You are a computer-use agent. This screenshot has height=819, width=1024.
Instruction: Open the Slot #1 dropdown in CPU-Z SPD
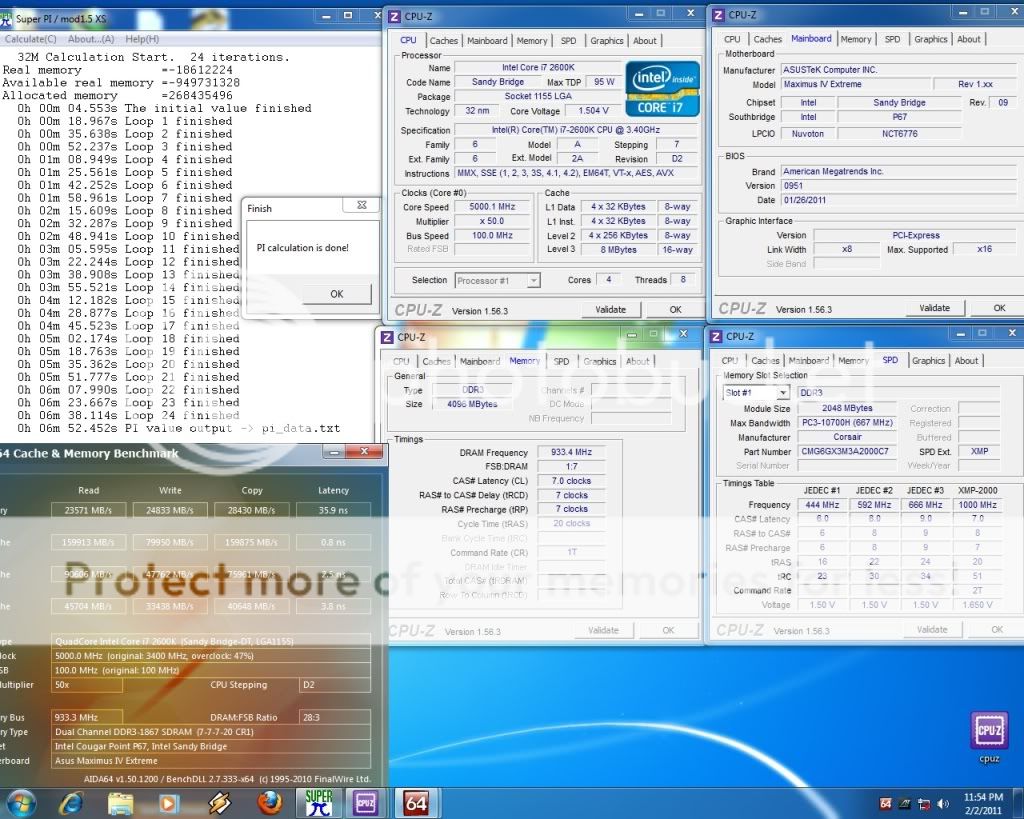point(783,393)
